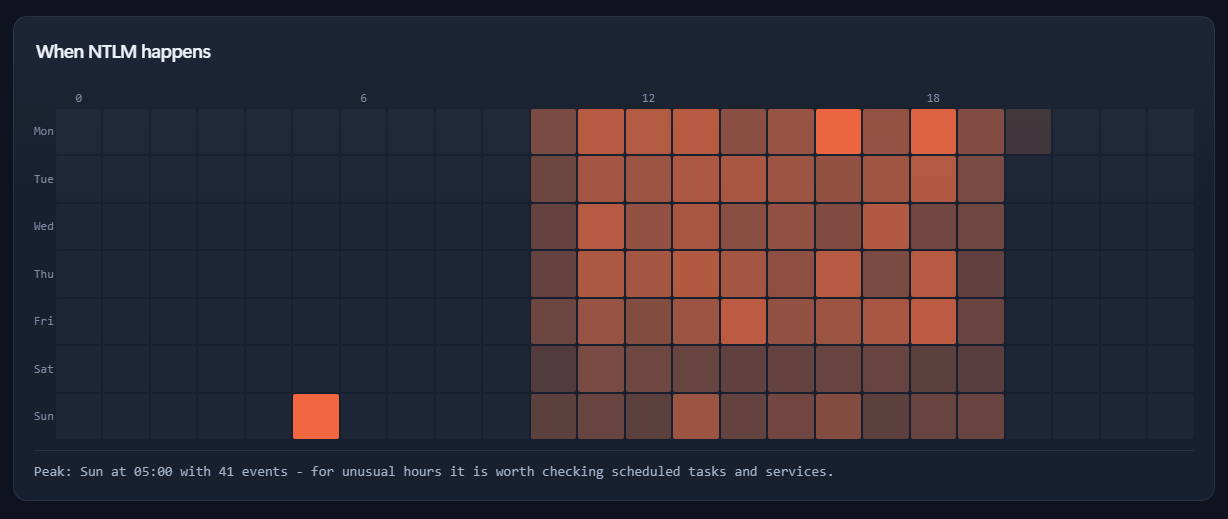
Task: Select the Thu 16:00 heatmap cell
Action: coord(839,274)
